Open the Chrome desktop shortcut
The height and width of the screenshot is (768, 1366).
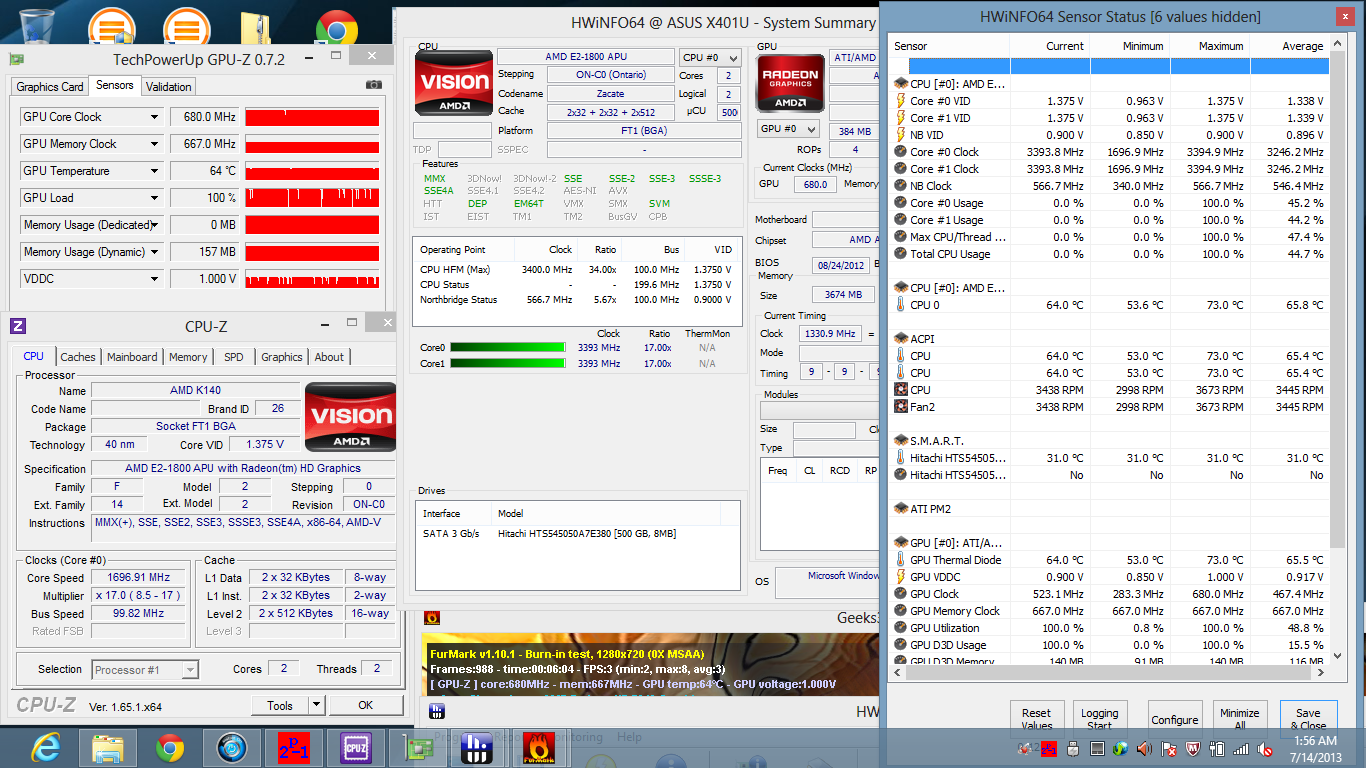(x=337, y=28)
